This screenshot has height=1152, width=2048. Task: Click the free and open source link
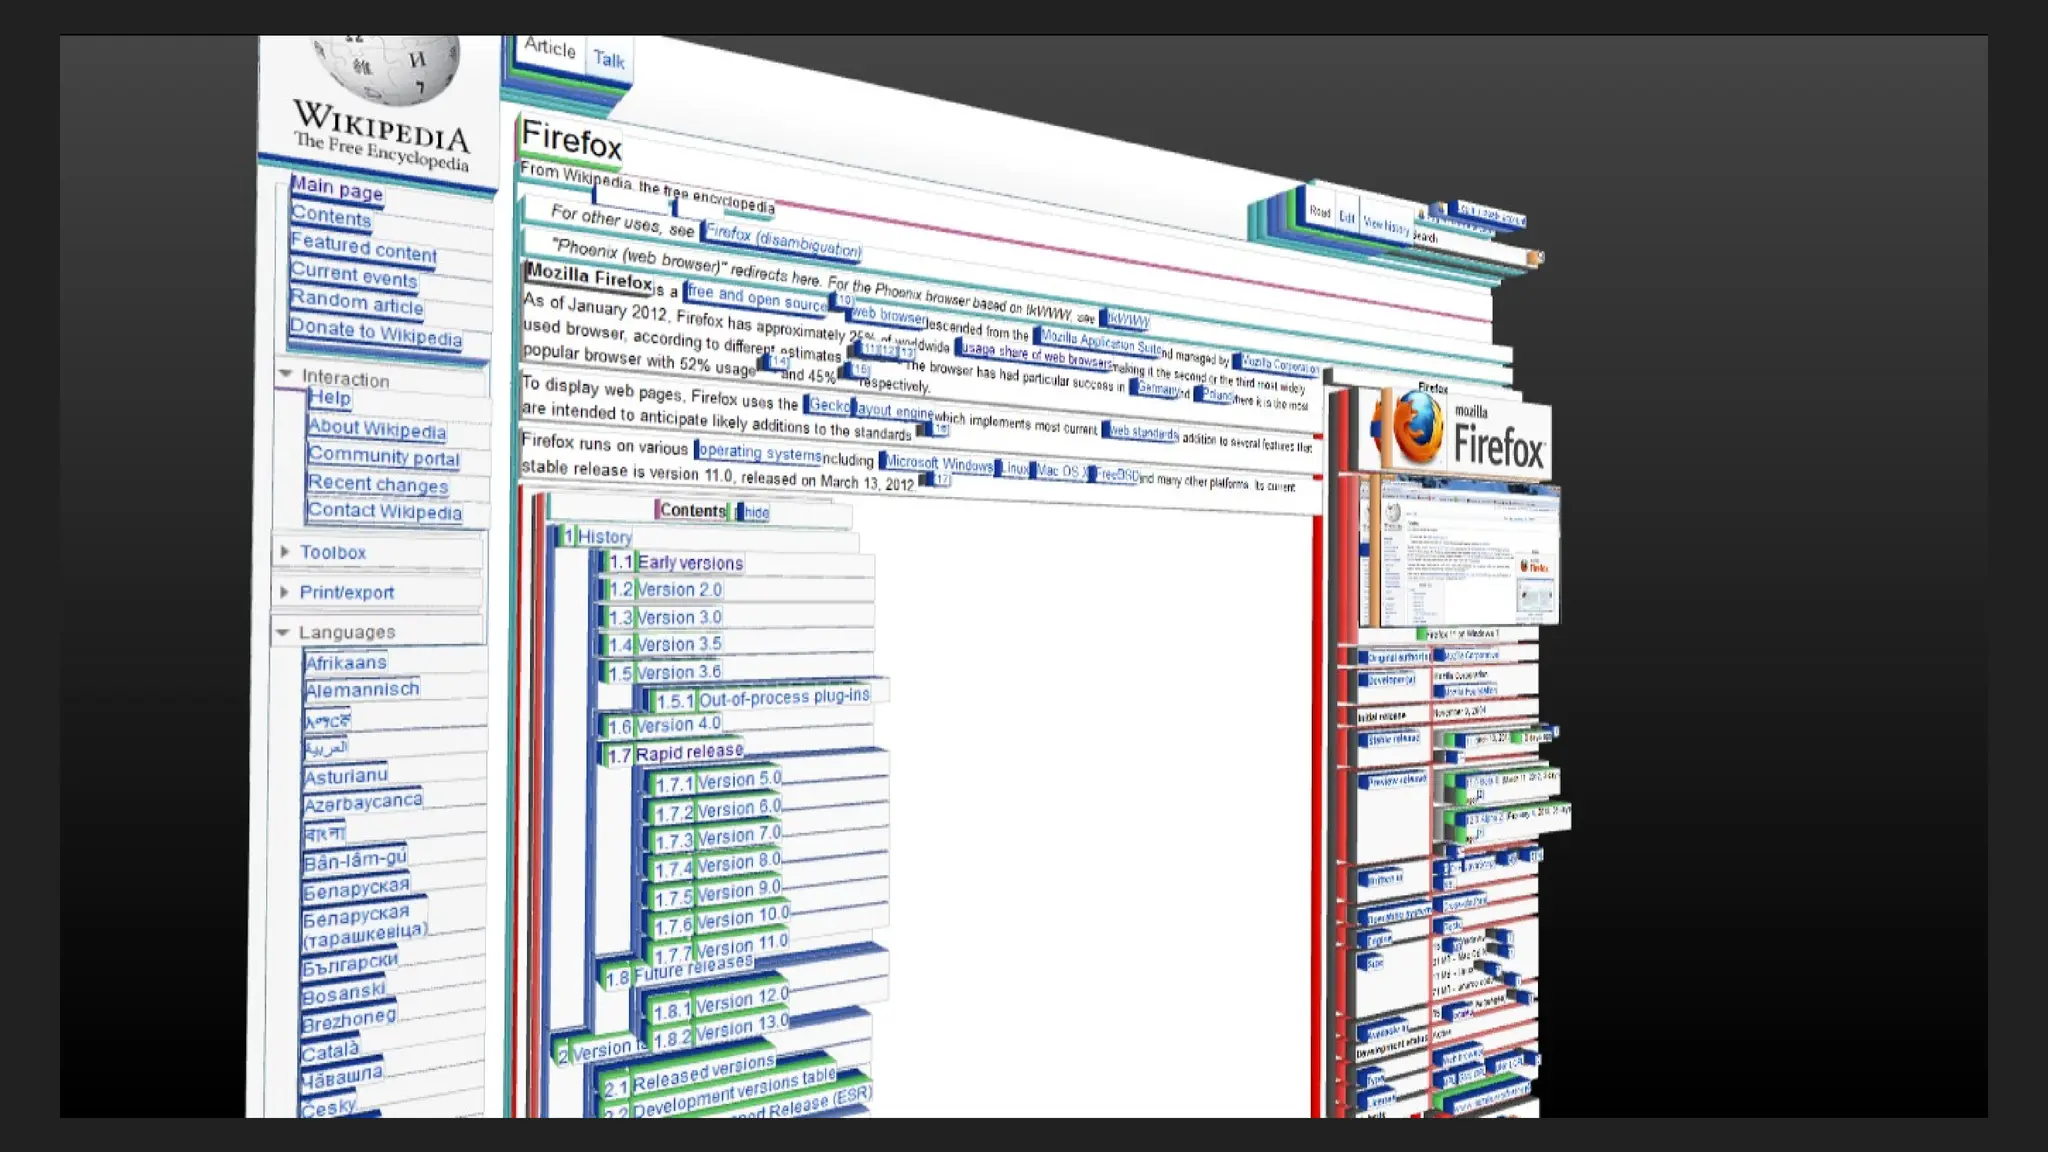click(x=757, y=297)
